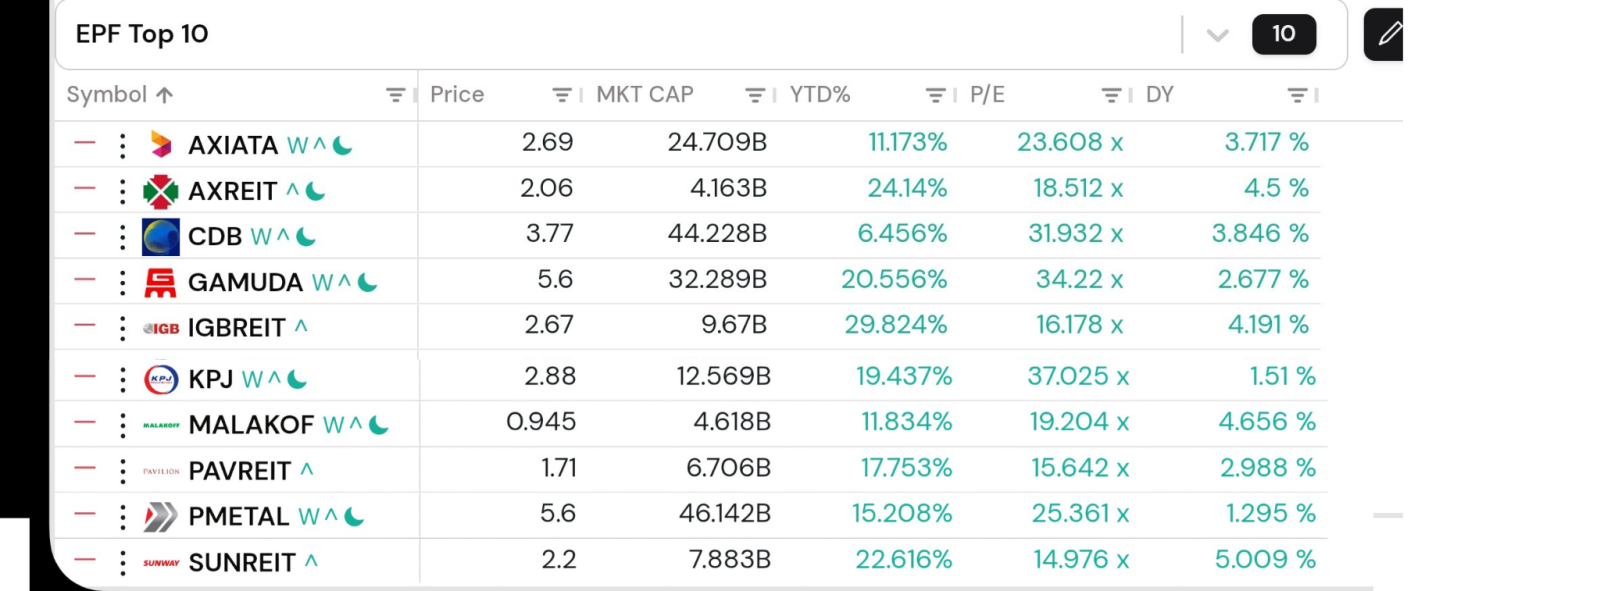The width and height of the screenshot is (1600, 591).
Task: Open the three-dot menu for AXIATA
Action: coord(123,146)
